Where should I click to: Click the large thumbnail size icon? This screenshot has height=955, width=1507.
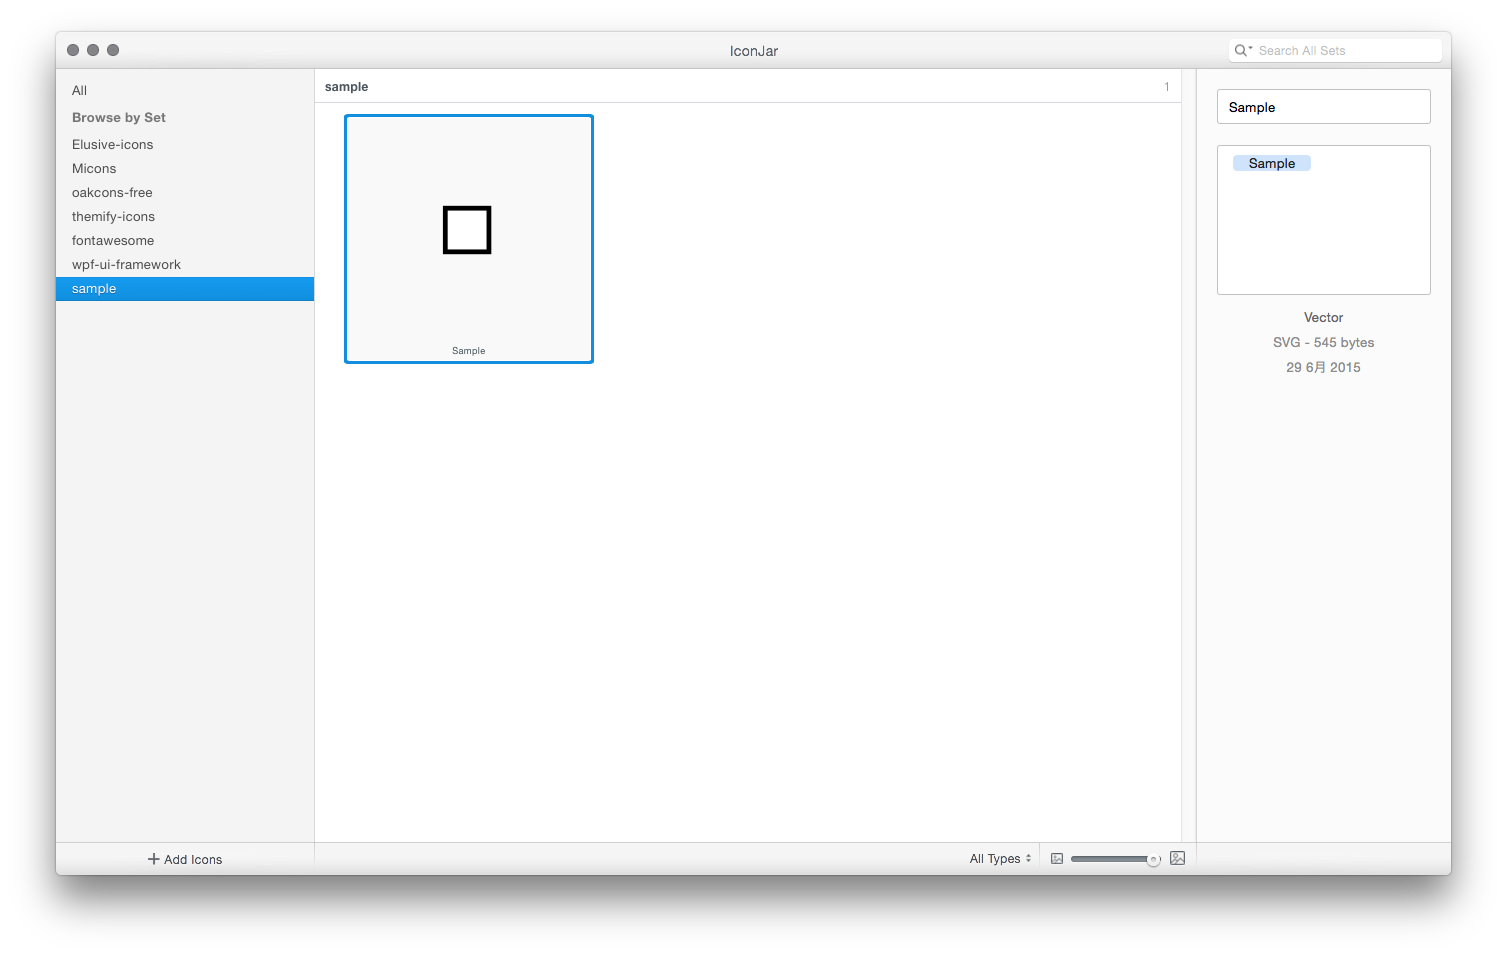click(1177, 859)
